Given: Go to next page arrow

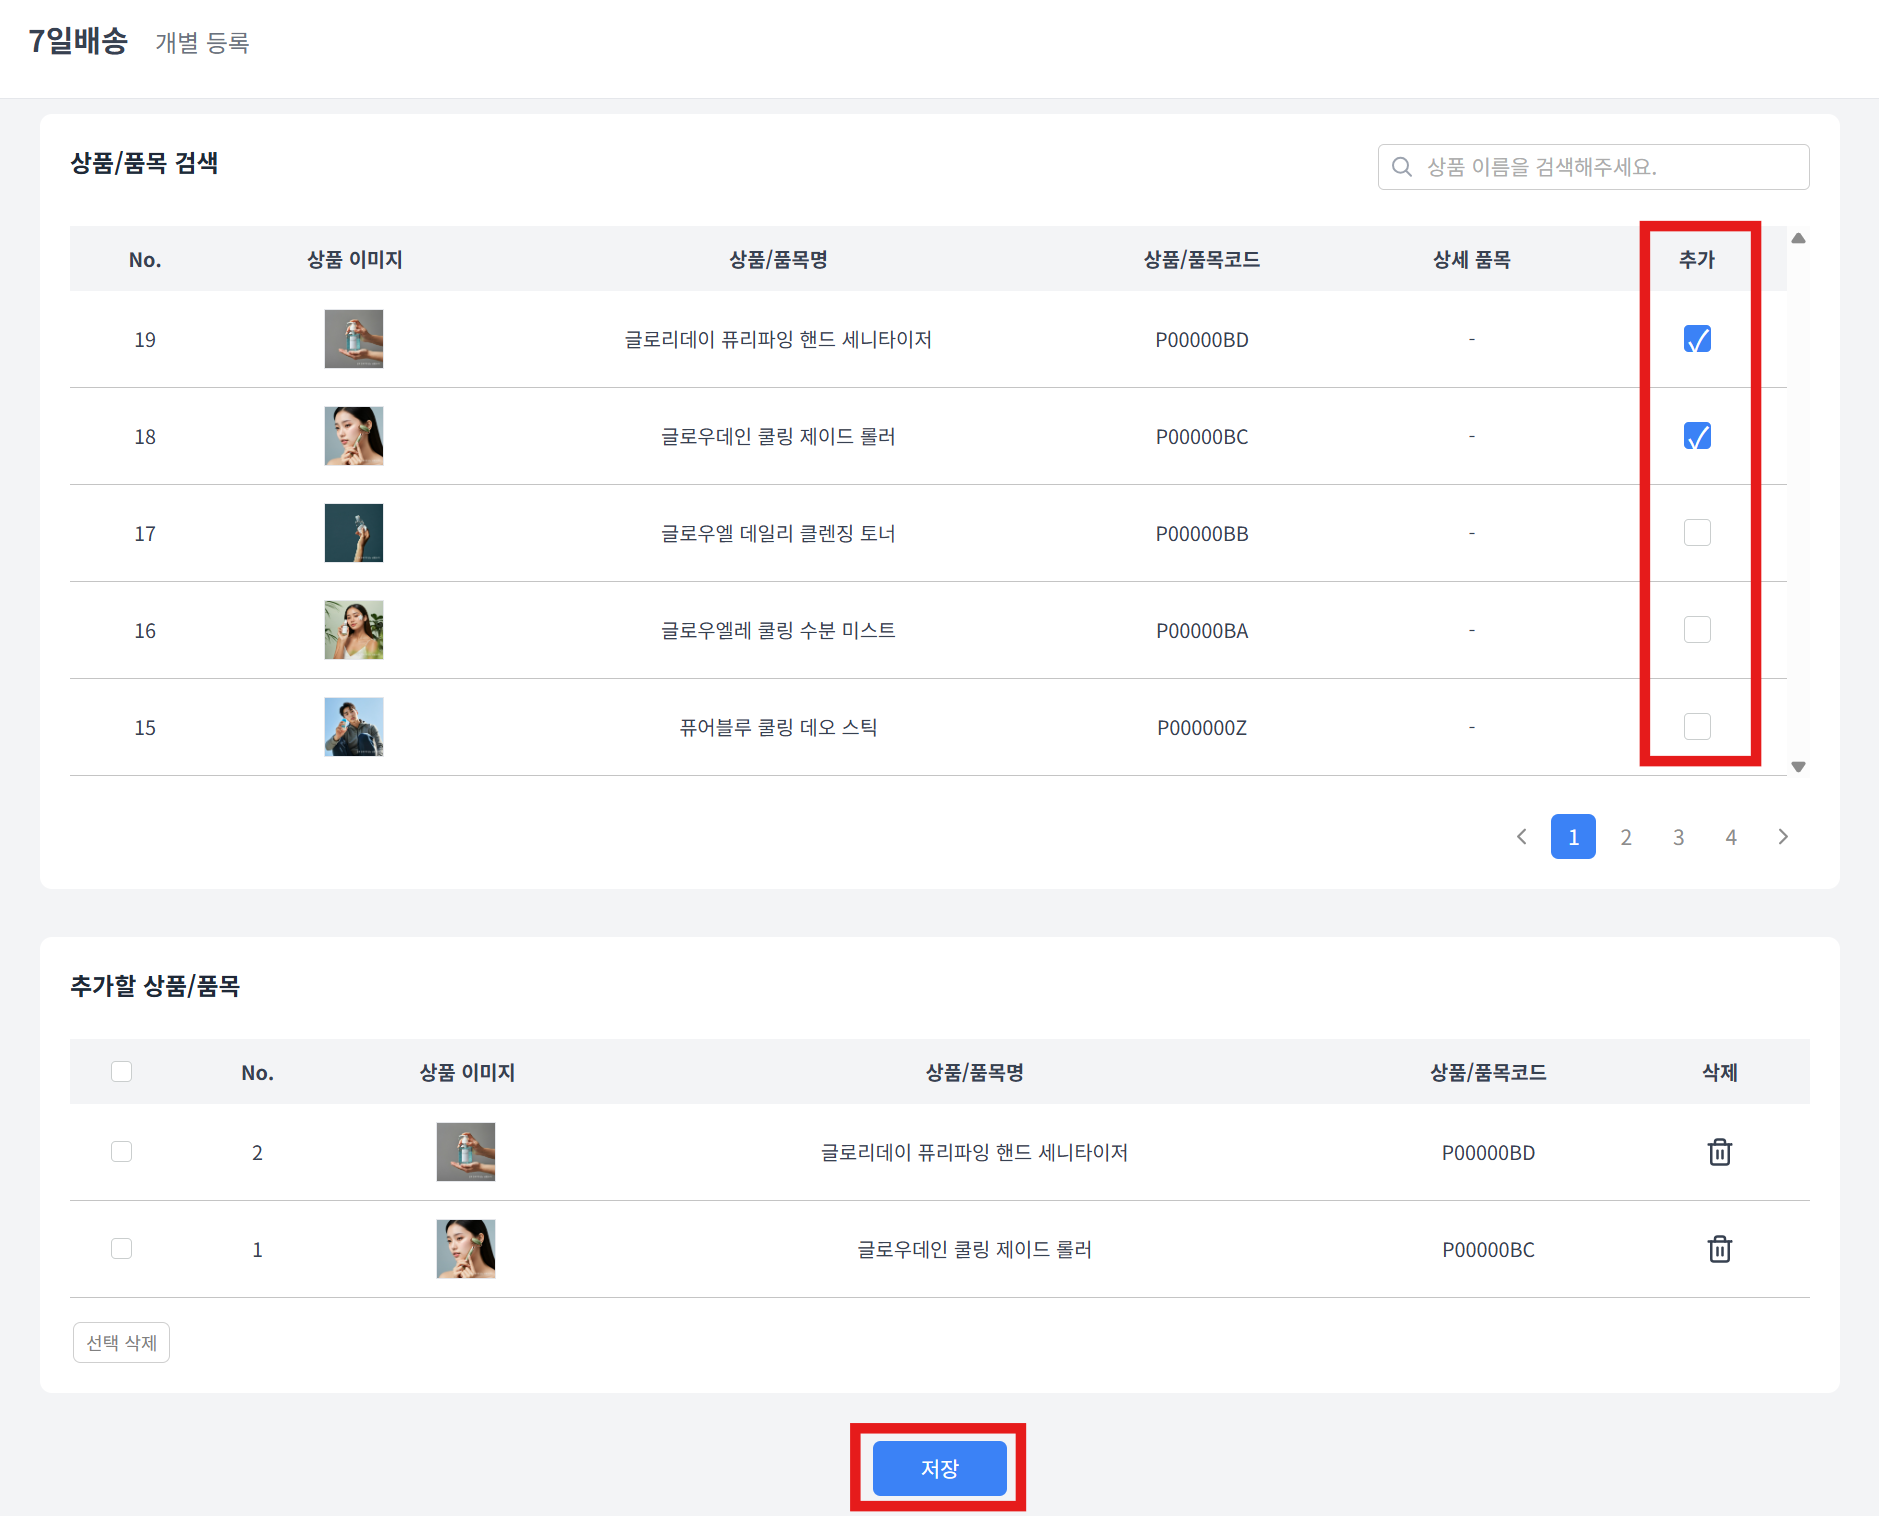Looking at the screenshot, I should pyautogui.click(x=1783, y=837).
